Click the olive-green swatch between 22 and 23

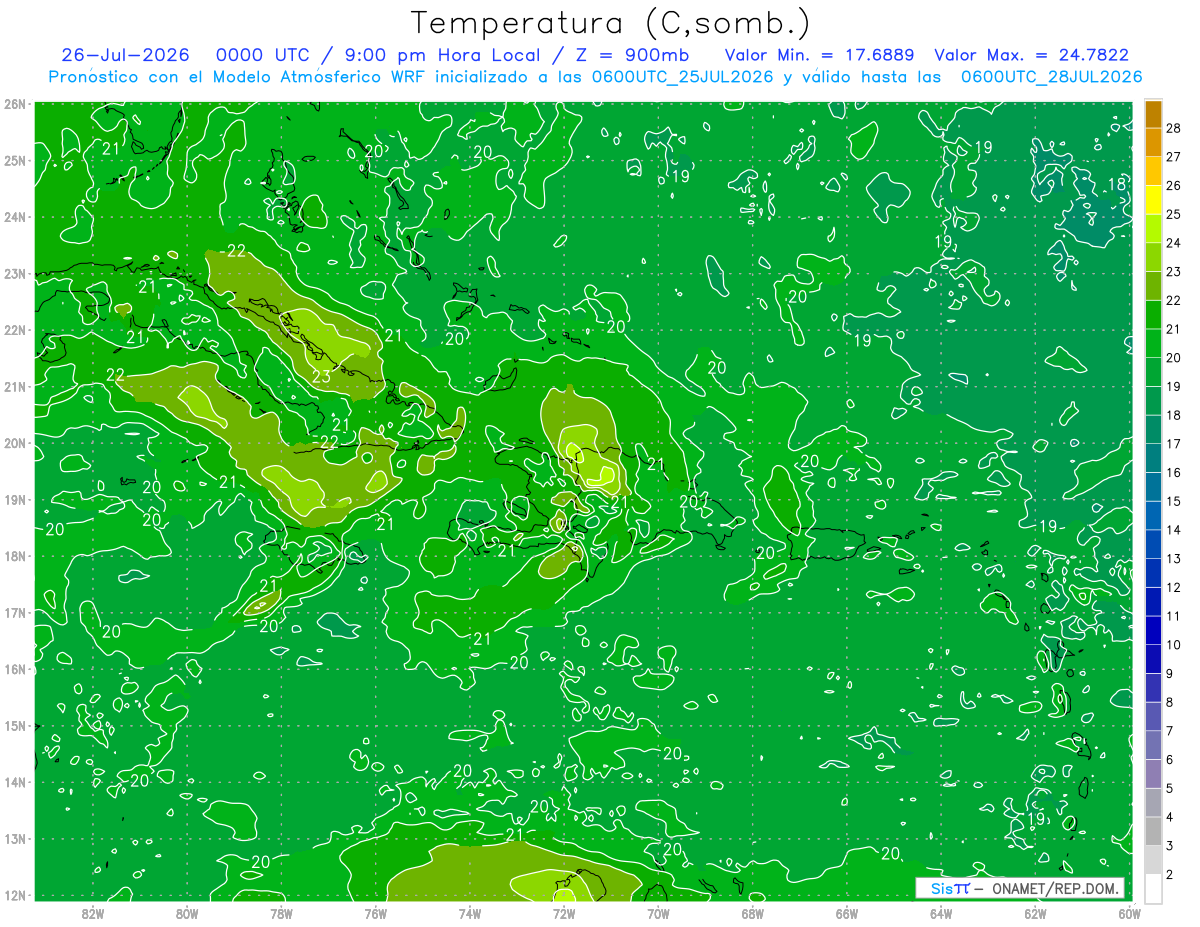coord(1153,287)
